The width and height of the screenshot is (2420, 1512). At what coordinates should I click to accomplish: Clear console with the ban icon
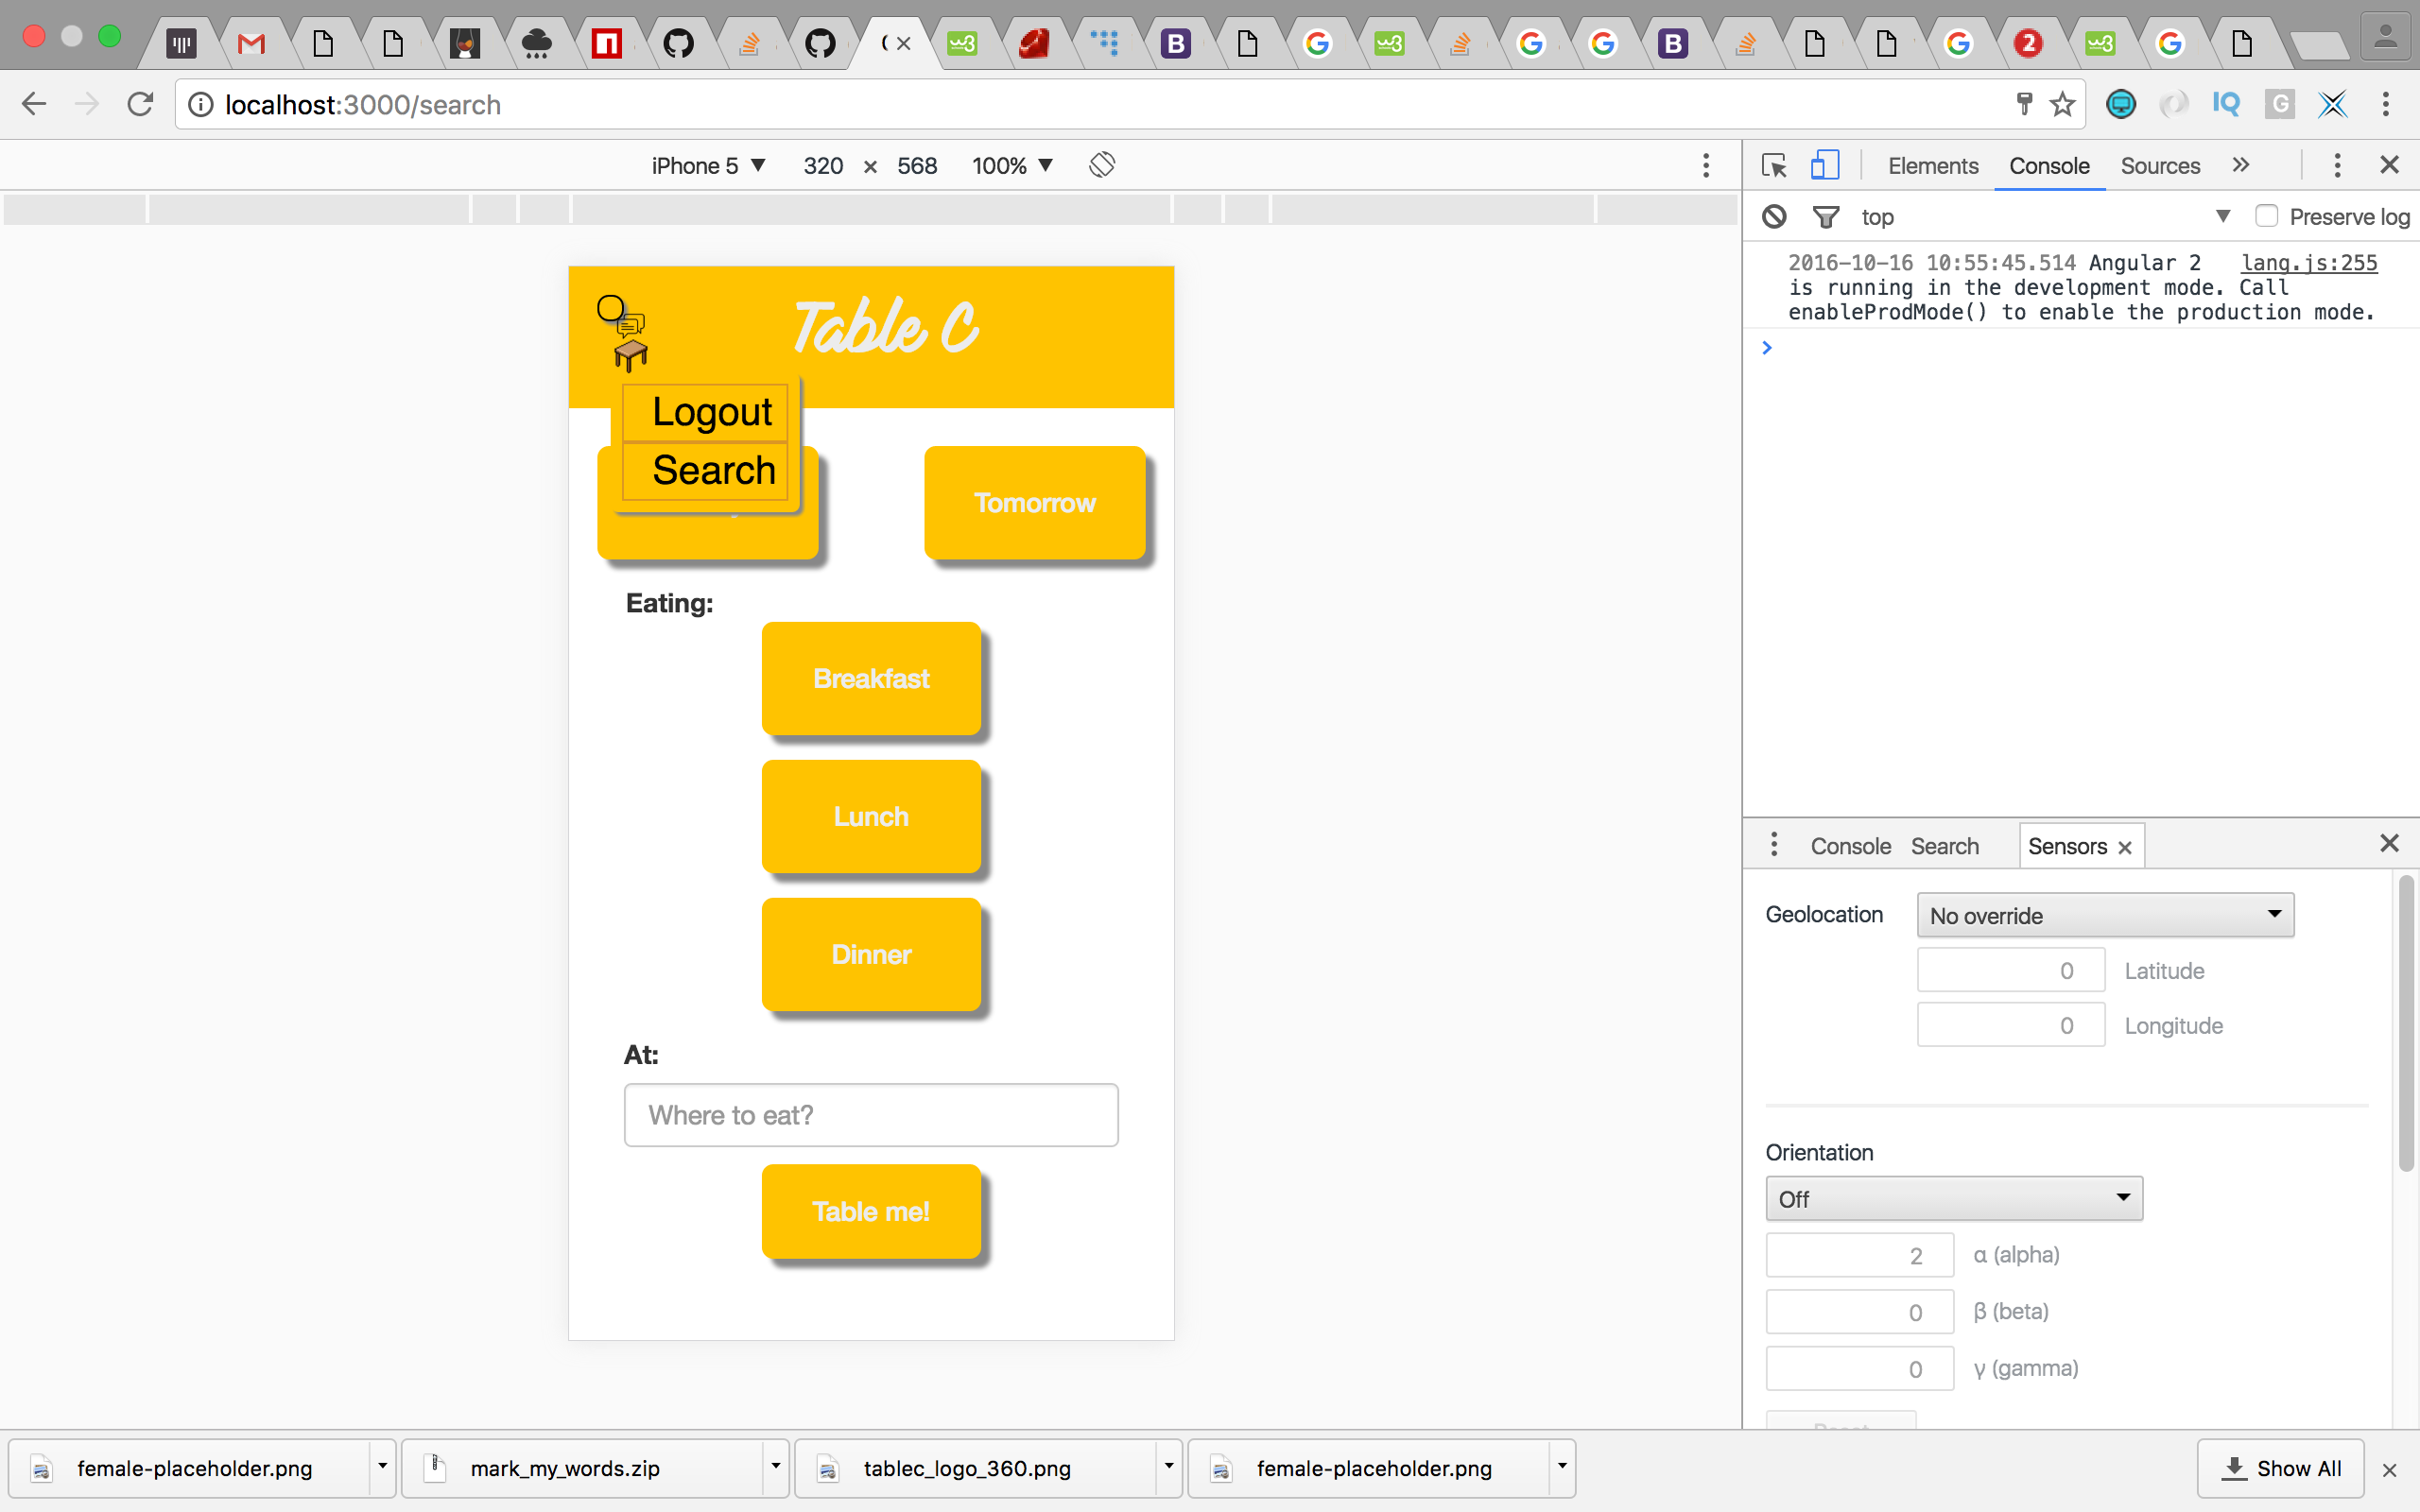(1774, 216)
